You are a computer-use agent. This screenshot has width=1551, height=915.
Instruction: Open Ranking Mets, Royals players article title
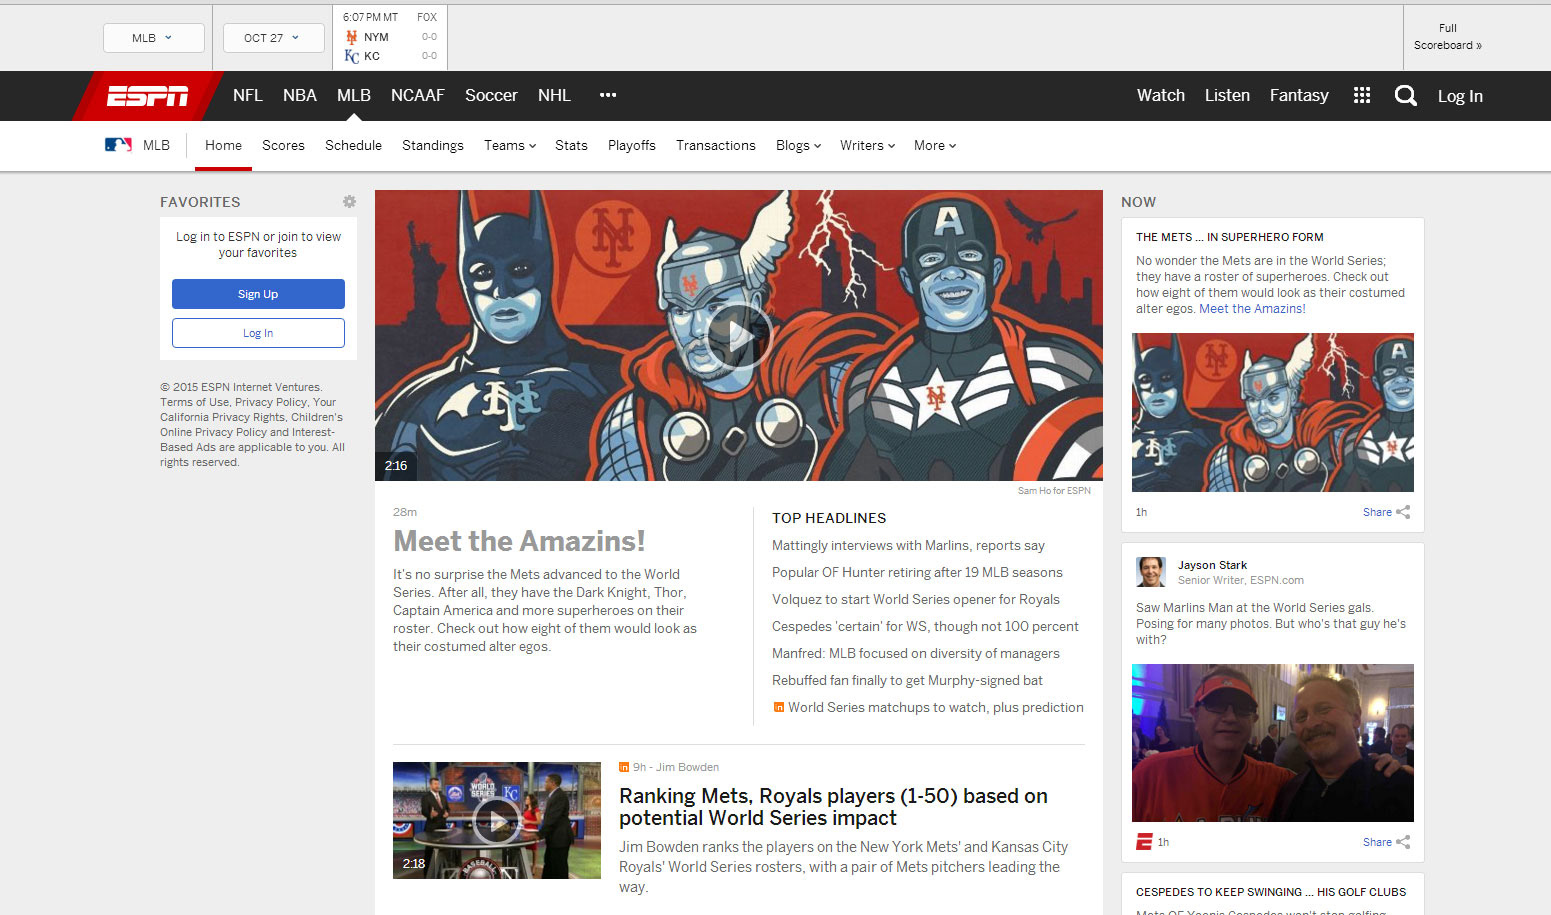coord(833,807)
